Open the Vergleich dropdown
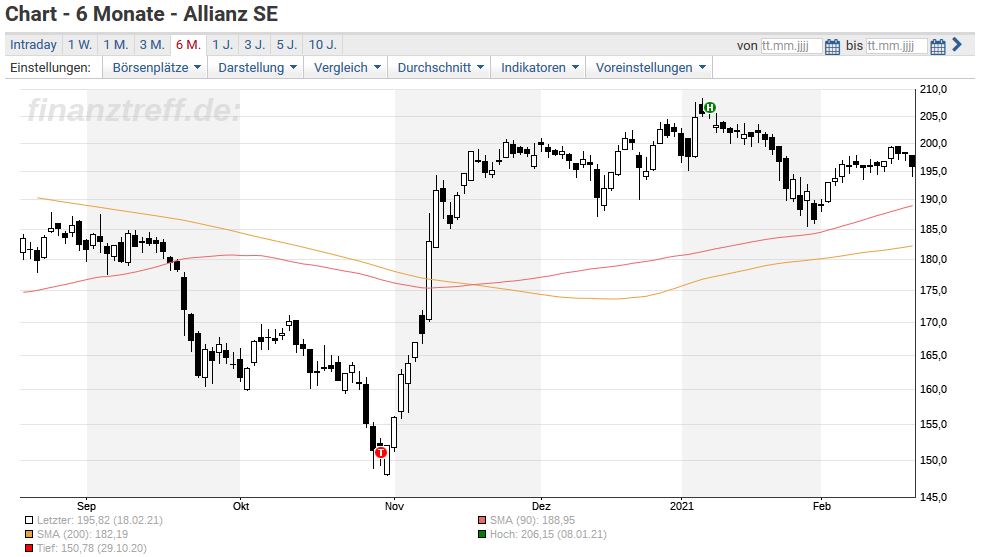The height and width of the screenshot is (557, 982). pyautogui.click(x=346, y=68)
